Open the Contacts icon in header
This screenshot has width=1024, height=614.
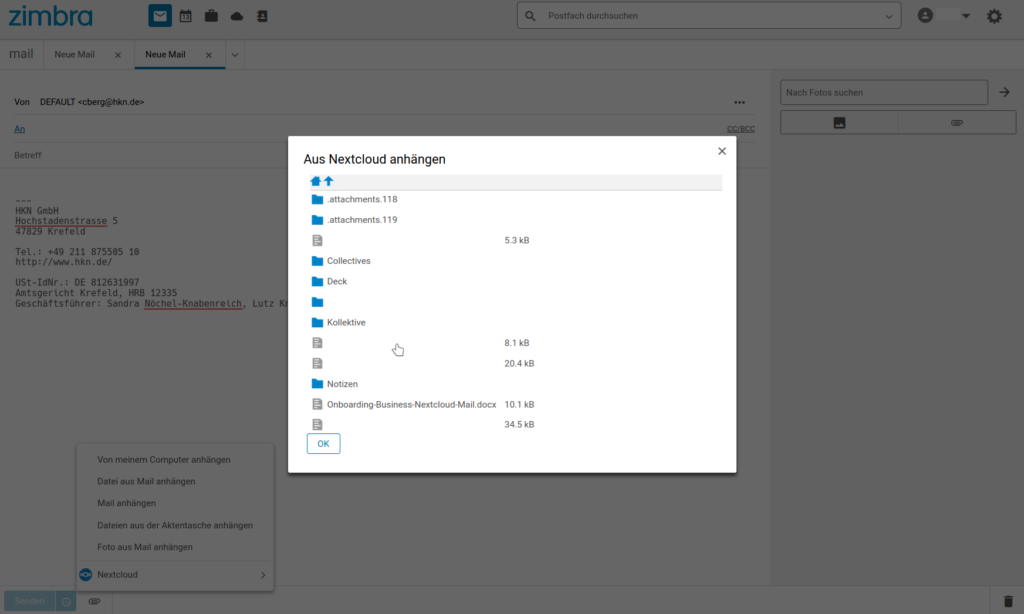(262, 16)
